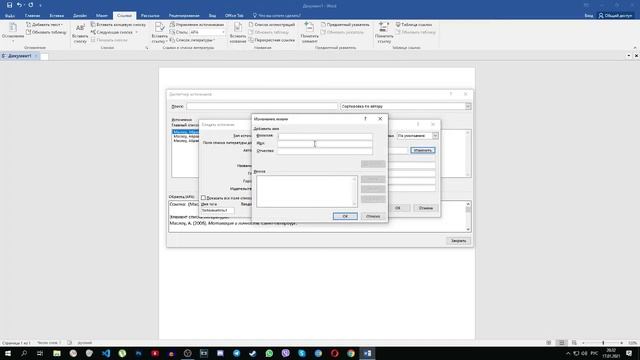Click the Вставить ссылку citation icon

(x=160, y=28)
